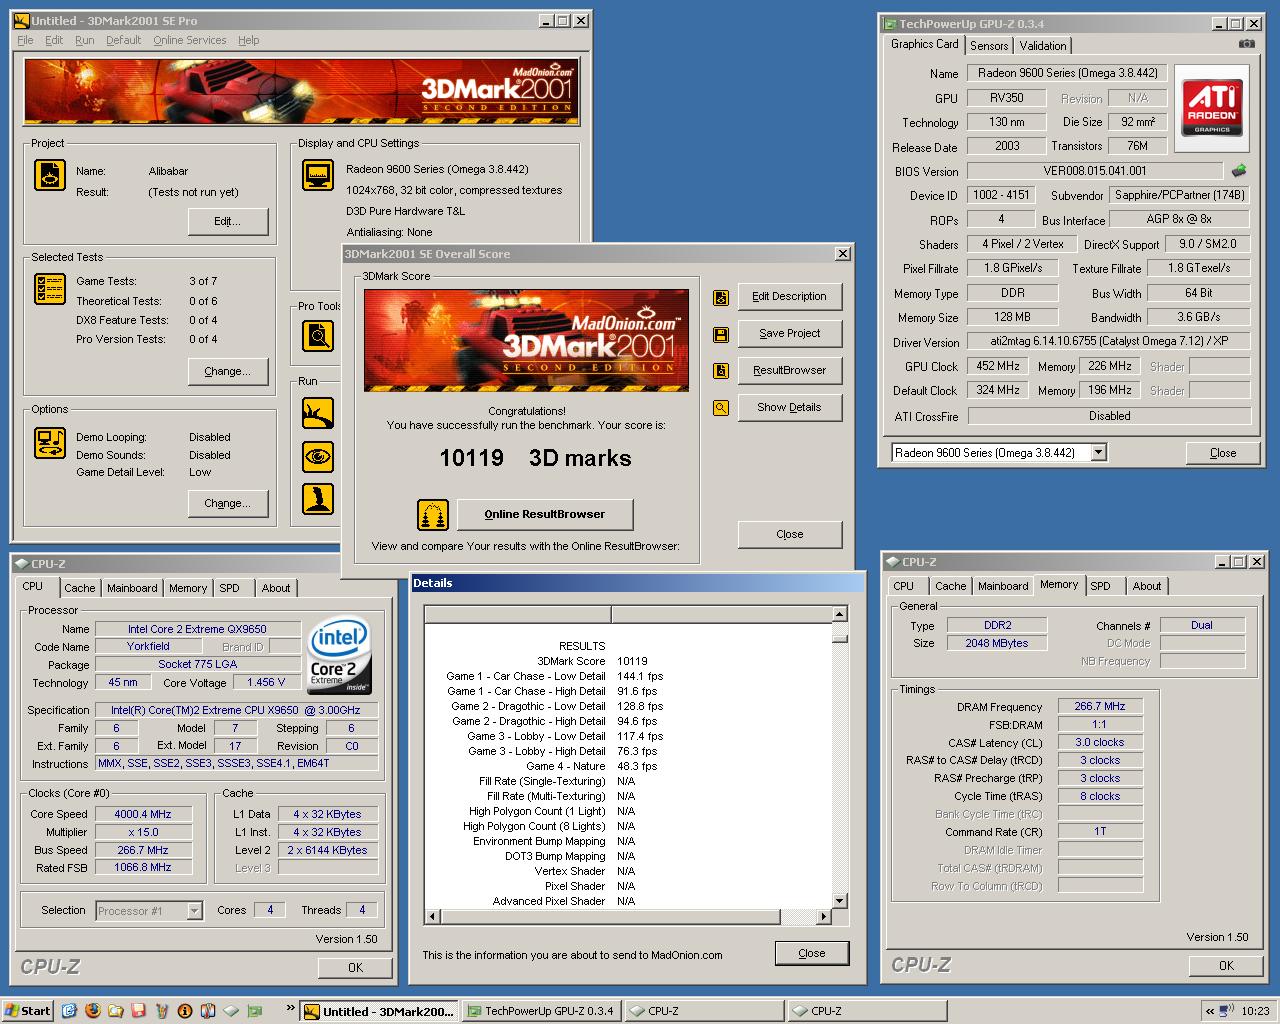The width and height of the screenshot is (1280, 1024).
Task: Open the Help menu in 3DMark2001
Action: pos(249,40)
